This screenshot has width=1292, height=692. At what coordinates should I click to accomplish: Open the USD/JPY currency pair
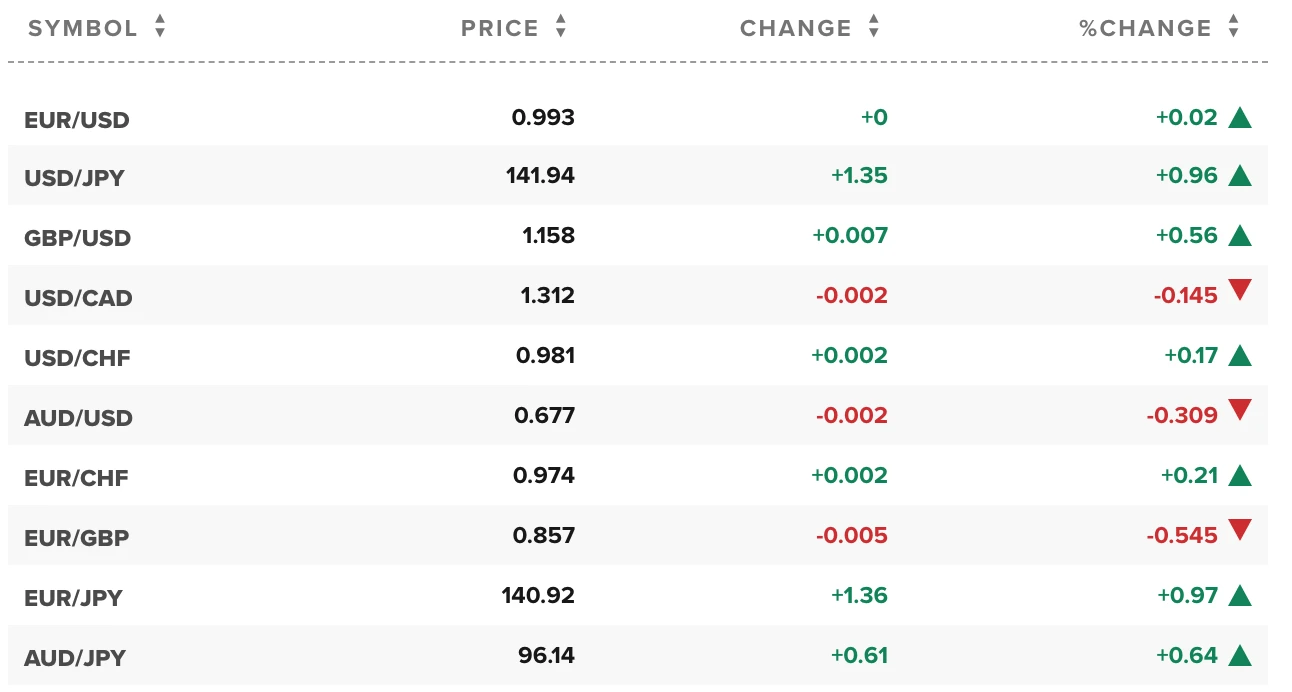76,179
